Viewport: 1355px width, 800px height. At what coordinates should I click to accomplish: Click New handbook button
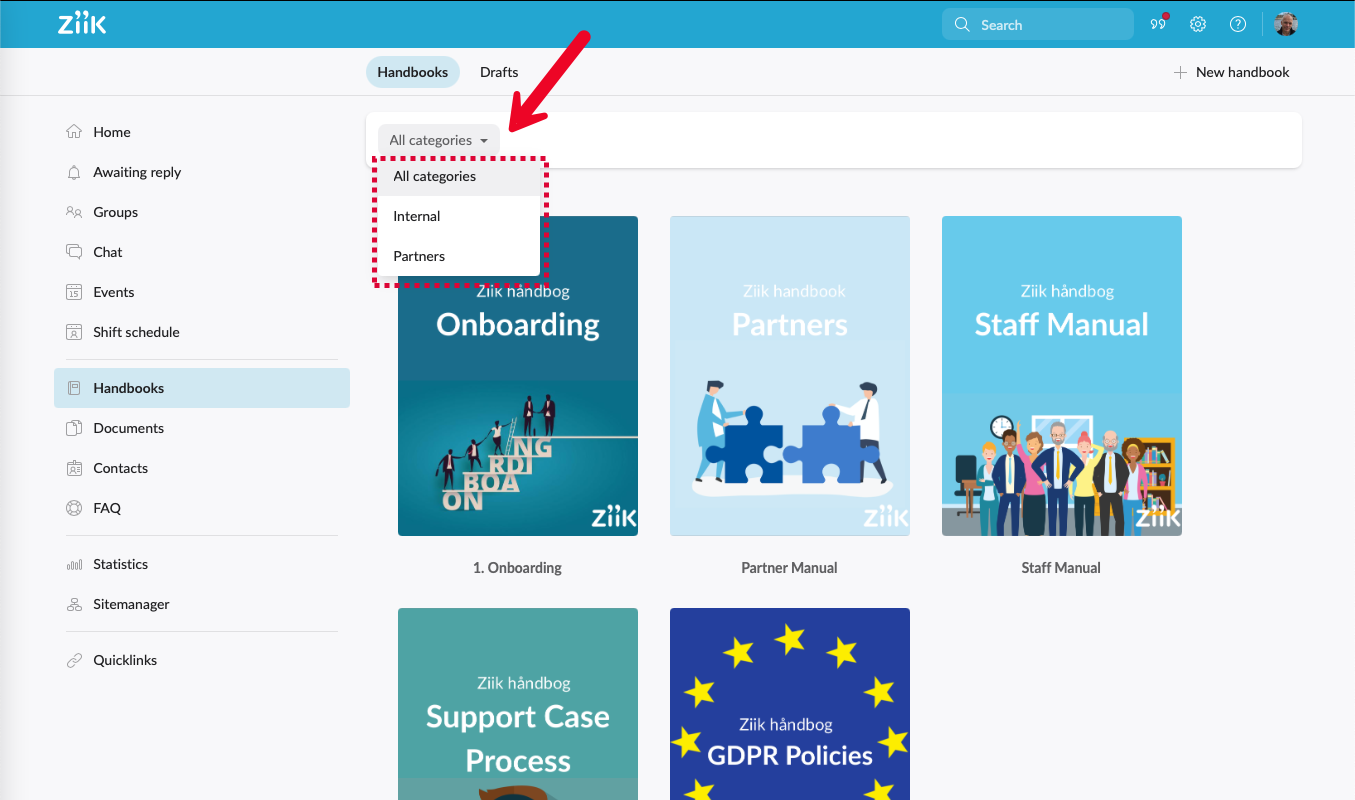(x=1231, y=72)
